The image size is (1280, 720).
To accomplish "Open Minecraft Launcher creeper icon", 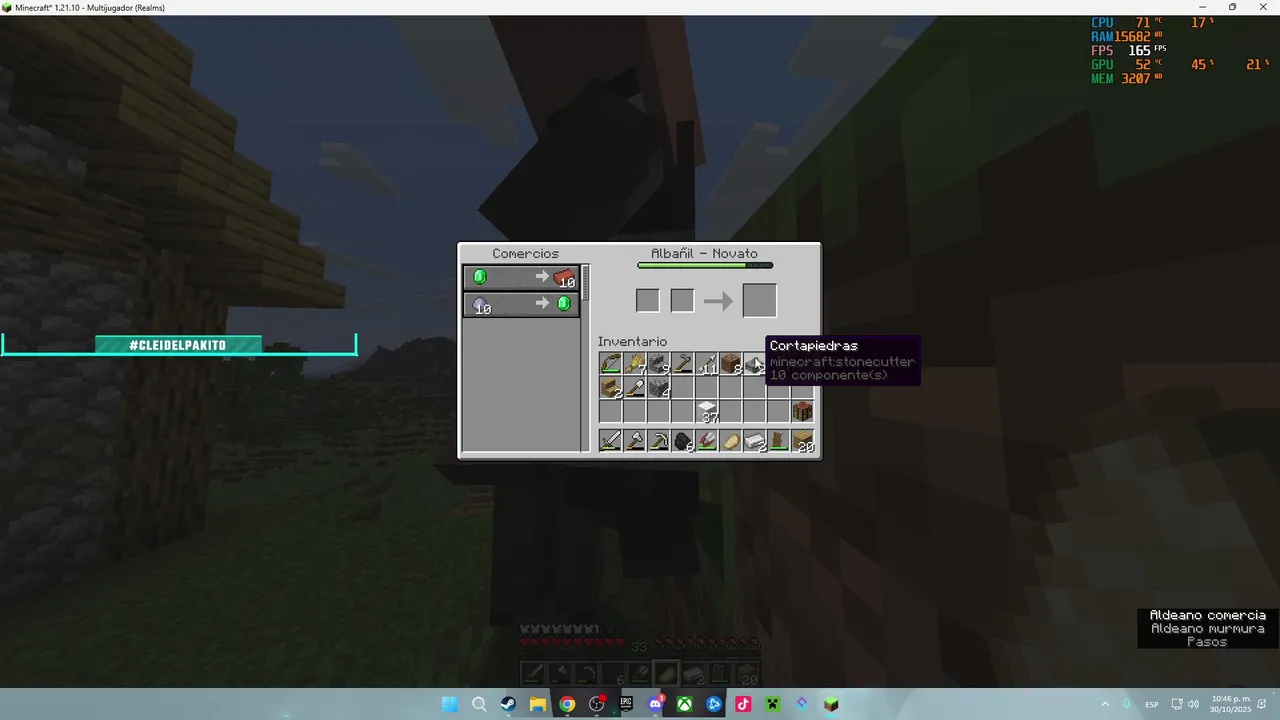I will (772, 704).
